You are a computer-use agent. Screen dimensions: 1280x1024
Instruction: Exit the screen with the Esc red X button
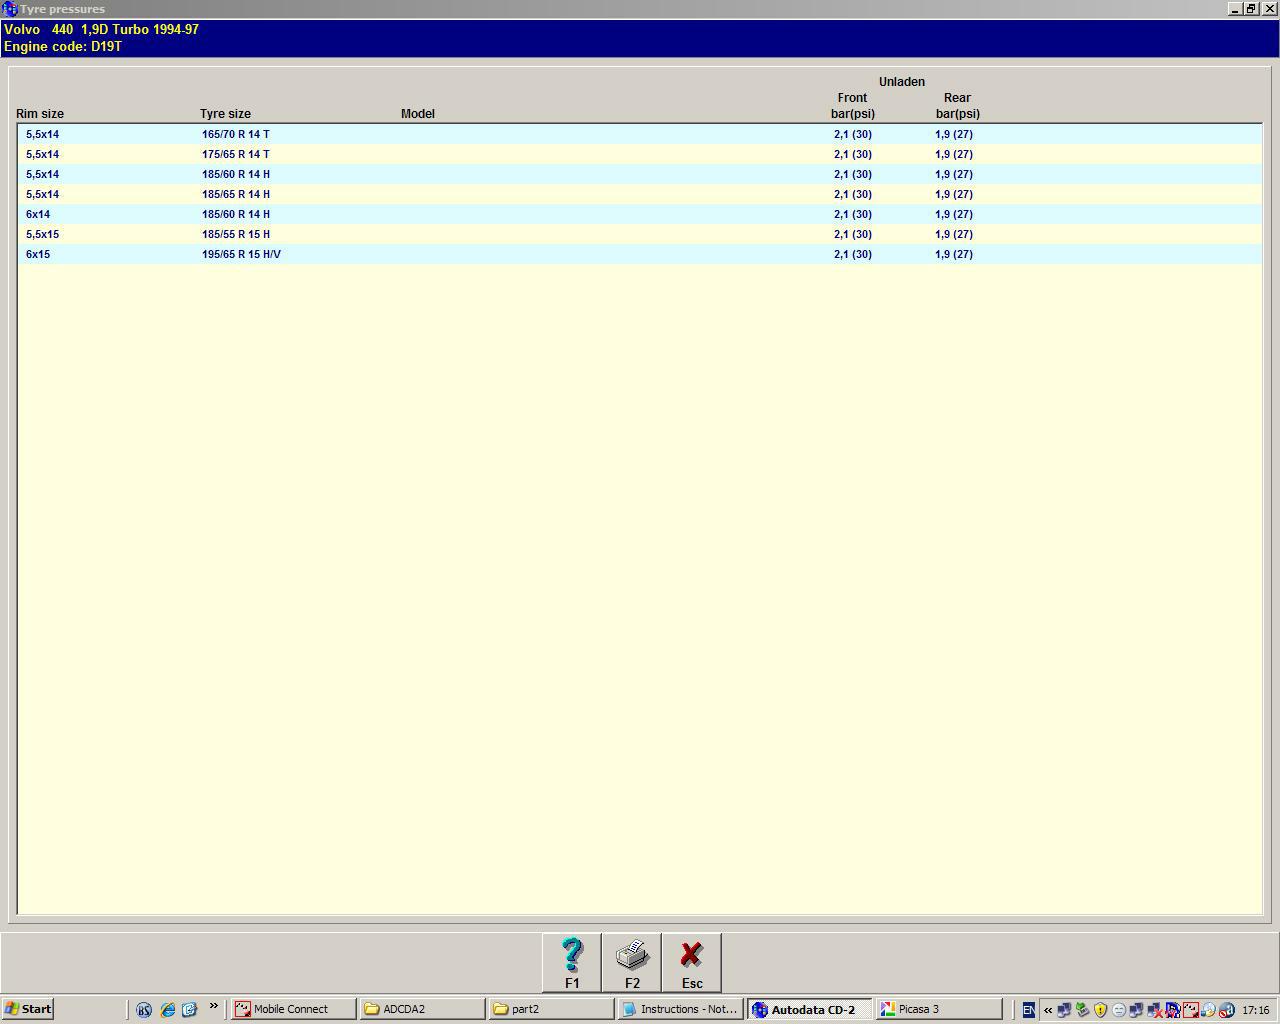(x=692, y=963)
